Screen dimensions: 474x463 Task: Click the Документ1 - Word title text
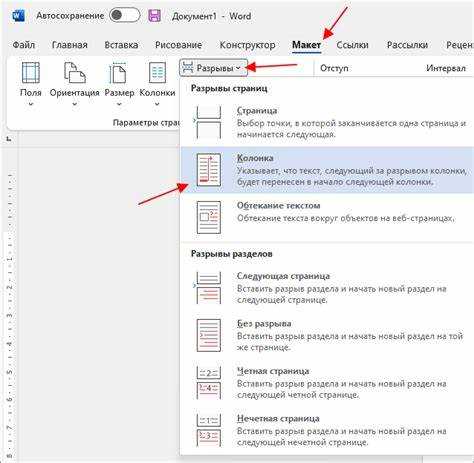coord(212,16)
